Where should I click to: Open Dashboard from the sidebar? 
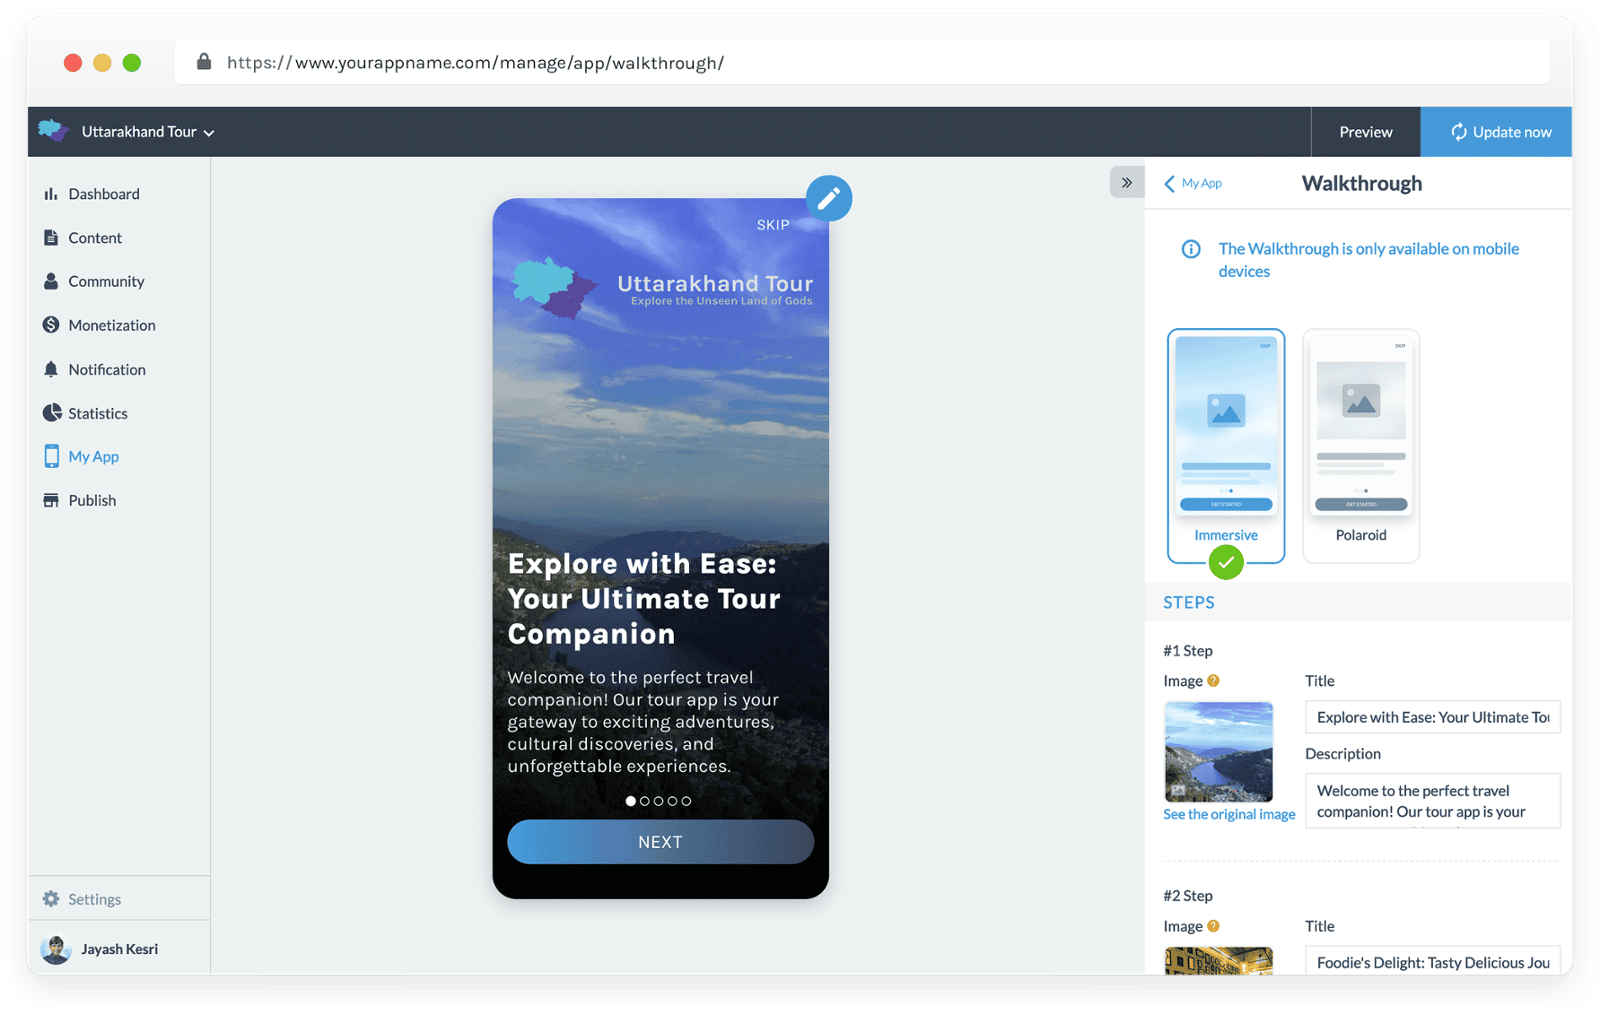click(103, 194)
